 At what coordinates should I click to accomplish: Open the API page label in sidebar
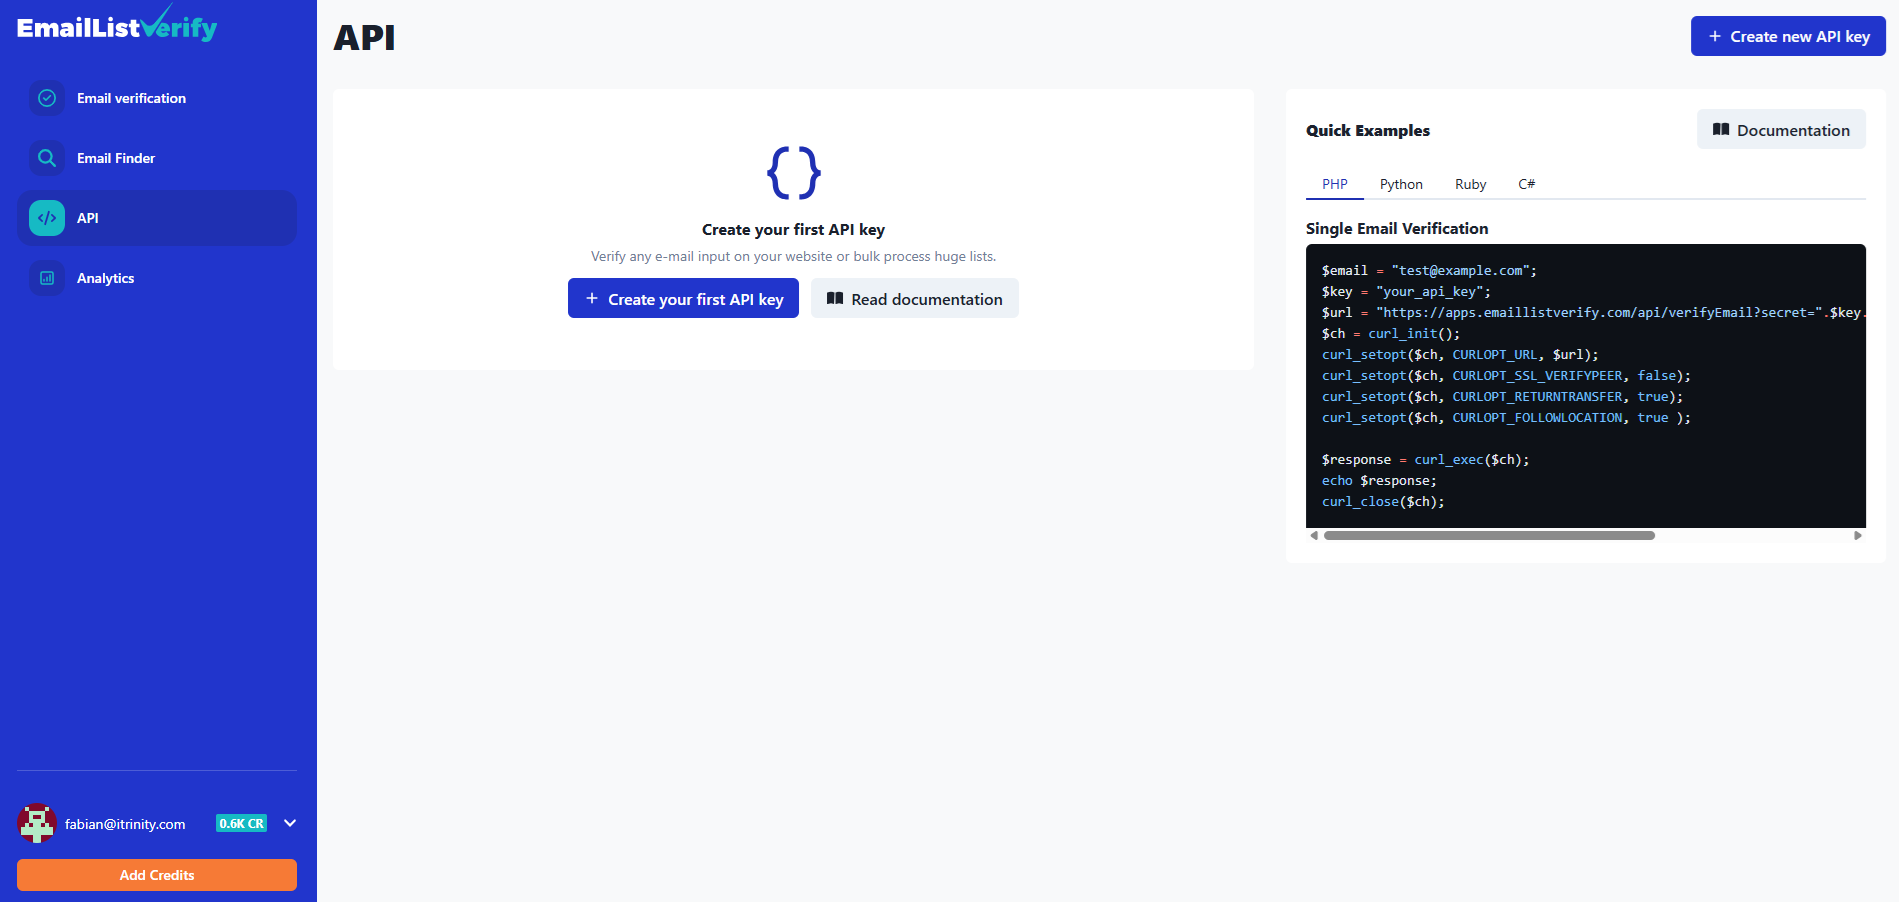(x=88, y=218)
